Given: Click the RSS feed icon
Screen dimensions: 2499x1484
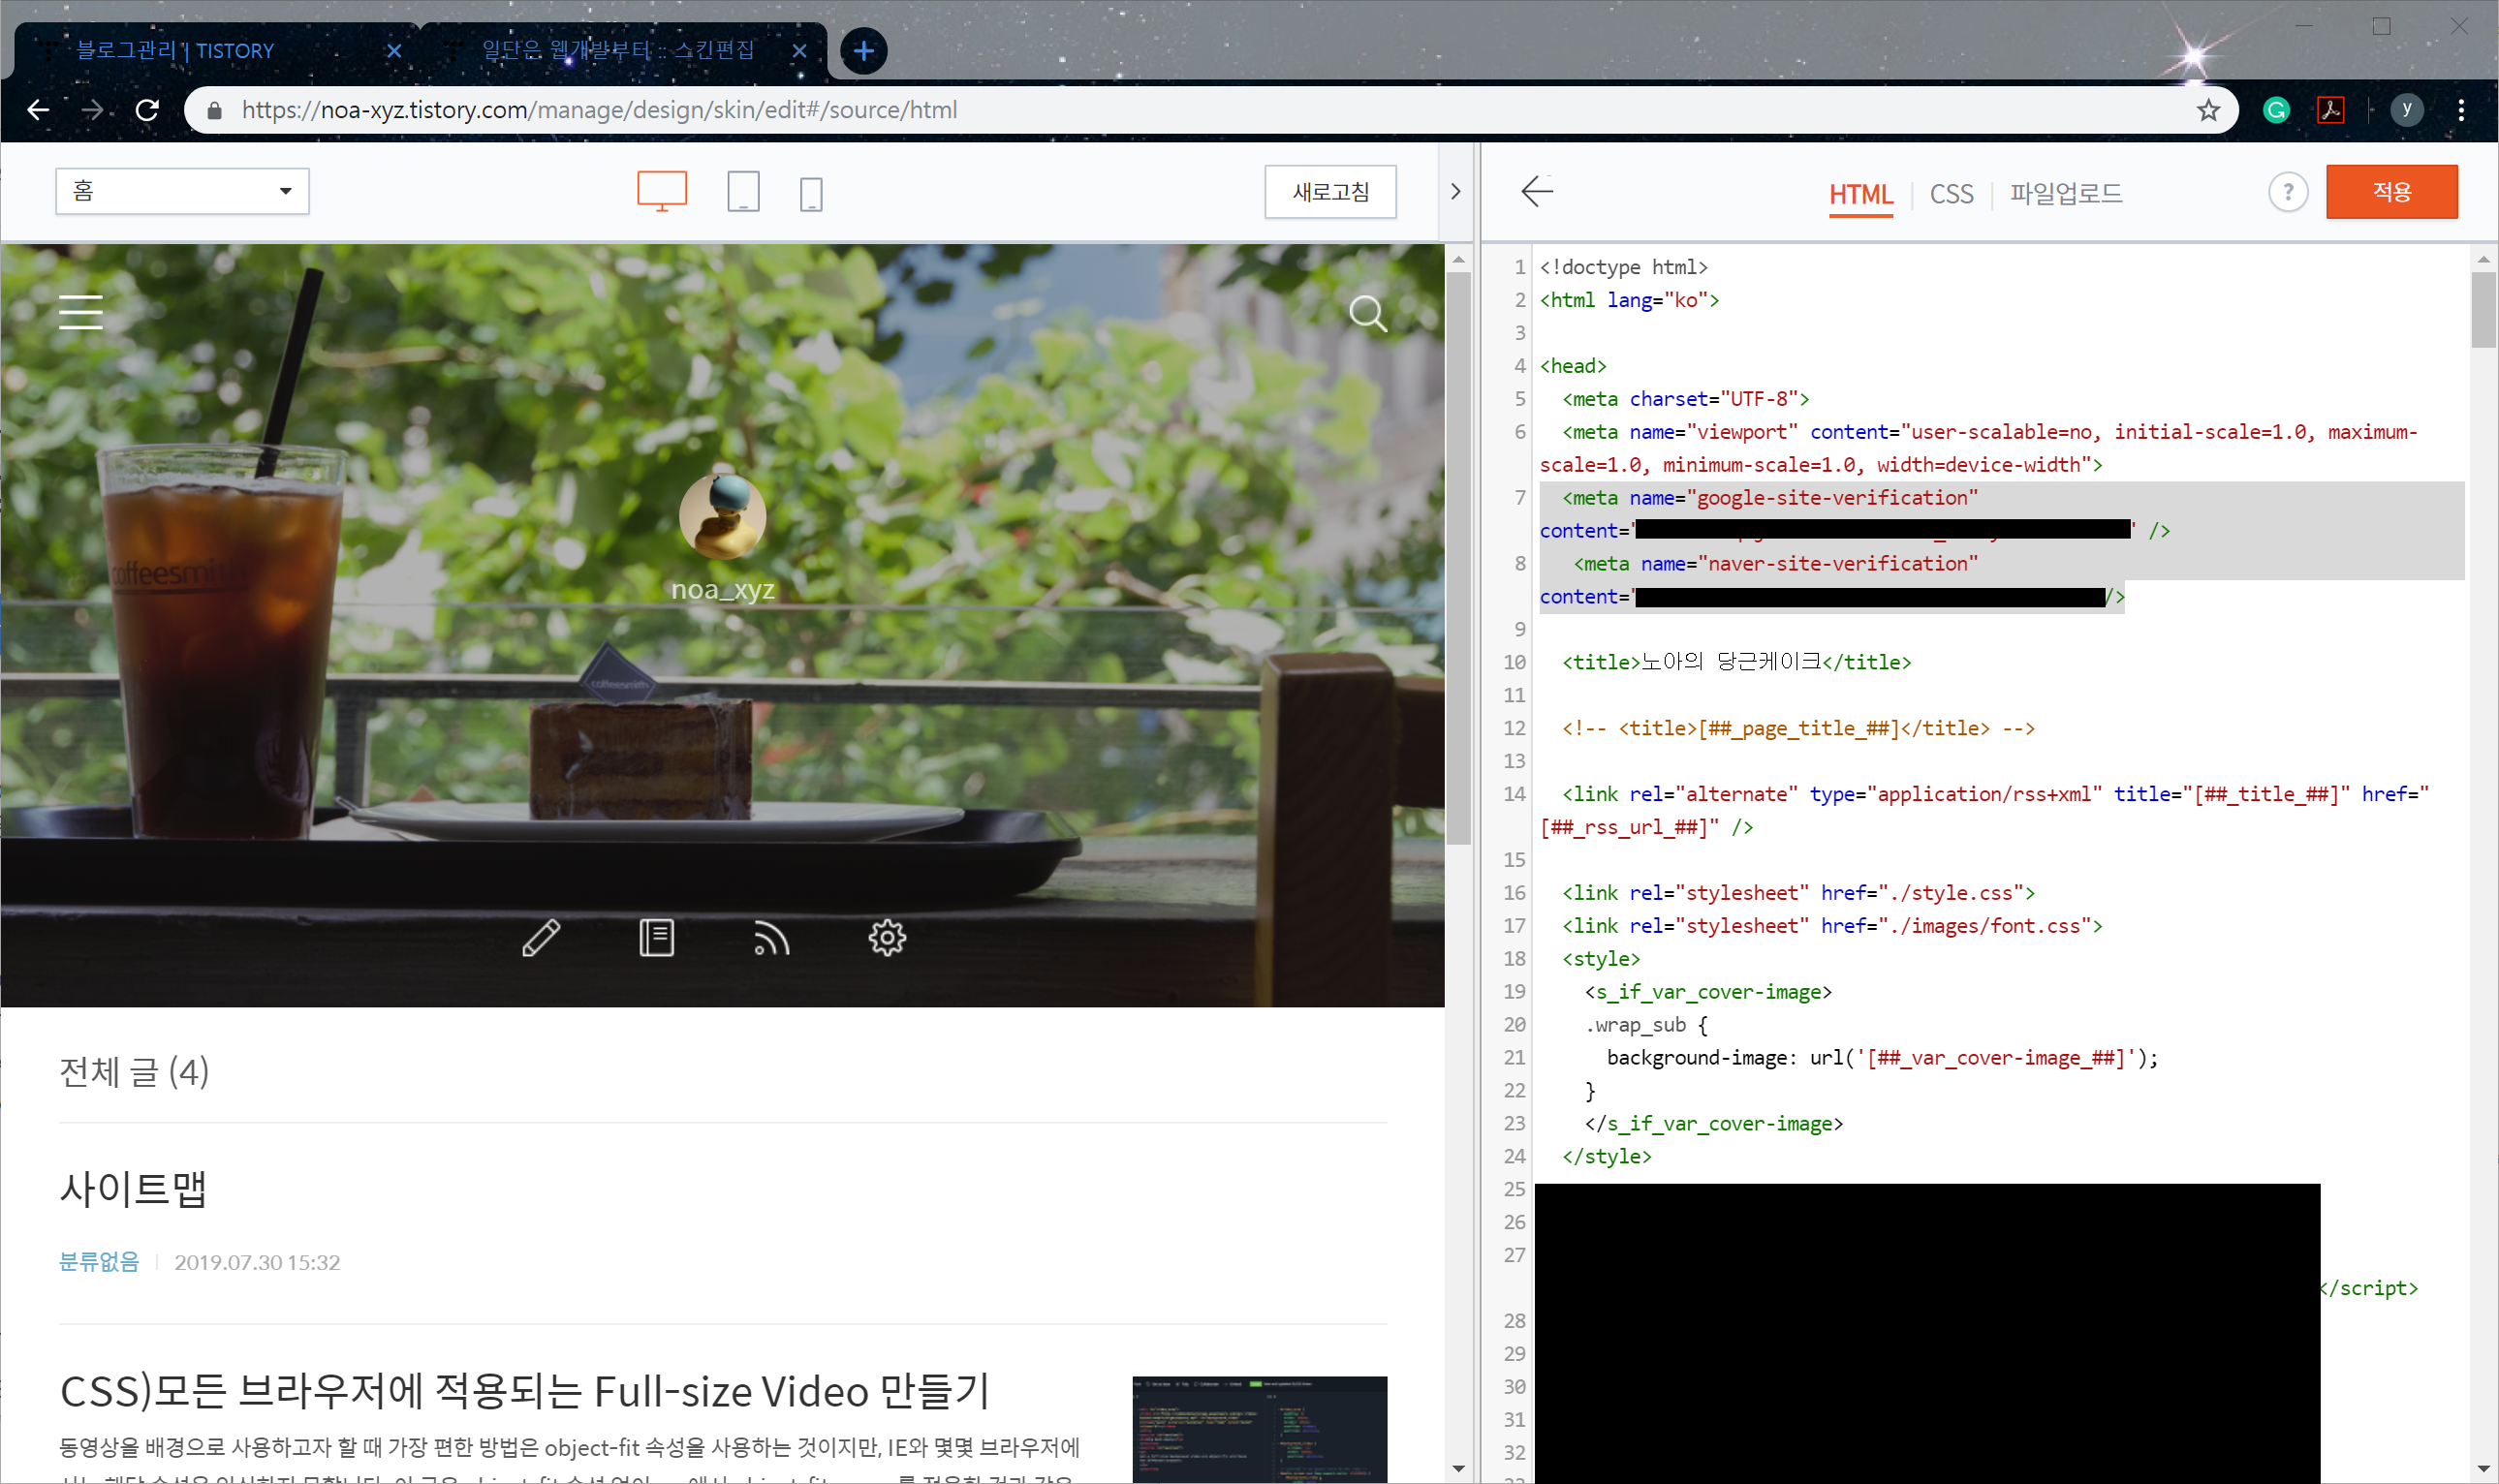Looking at the screenshot, I should tap(771, 939).
